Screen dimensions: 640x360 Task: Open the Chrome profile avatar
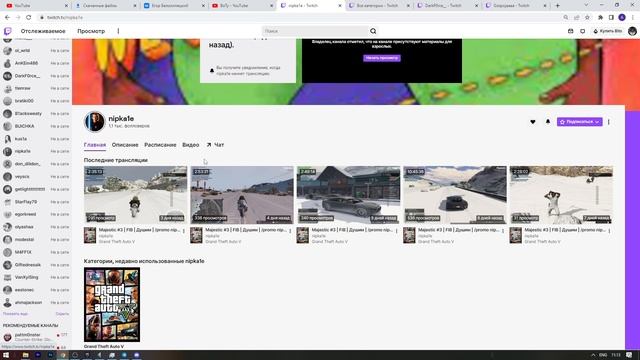622,18
